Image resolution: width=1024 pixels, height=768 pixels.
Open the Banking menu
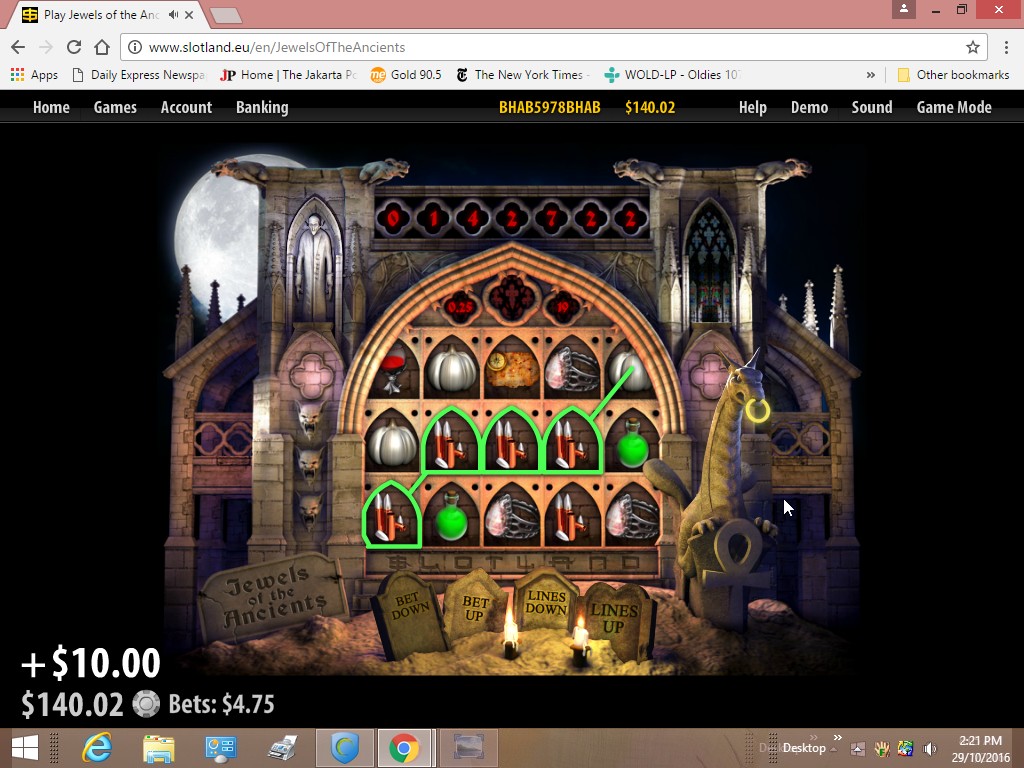262,107
